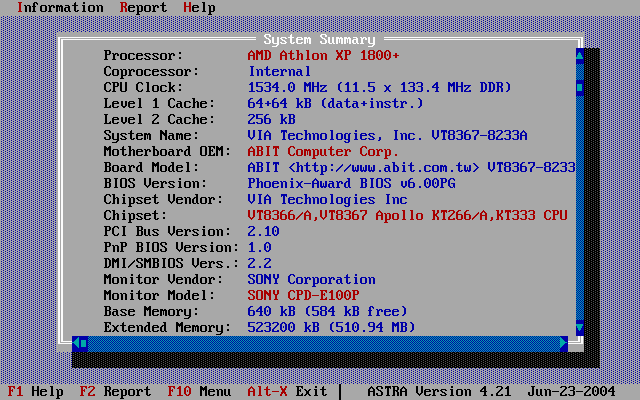Click the System Summary window title
This screenshot has width=640, height=400.
point(319,40)
